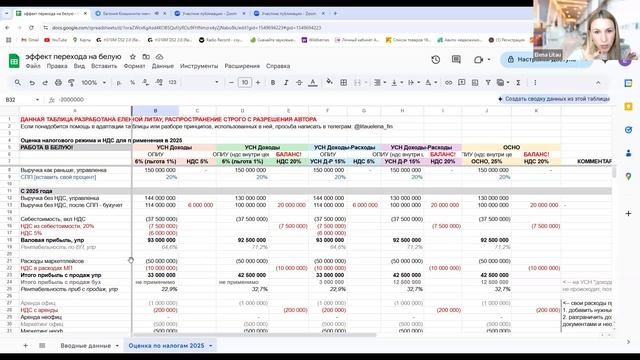Insert a comment from the toolbar
640x360 pixels.
click(x=462, y=82)
